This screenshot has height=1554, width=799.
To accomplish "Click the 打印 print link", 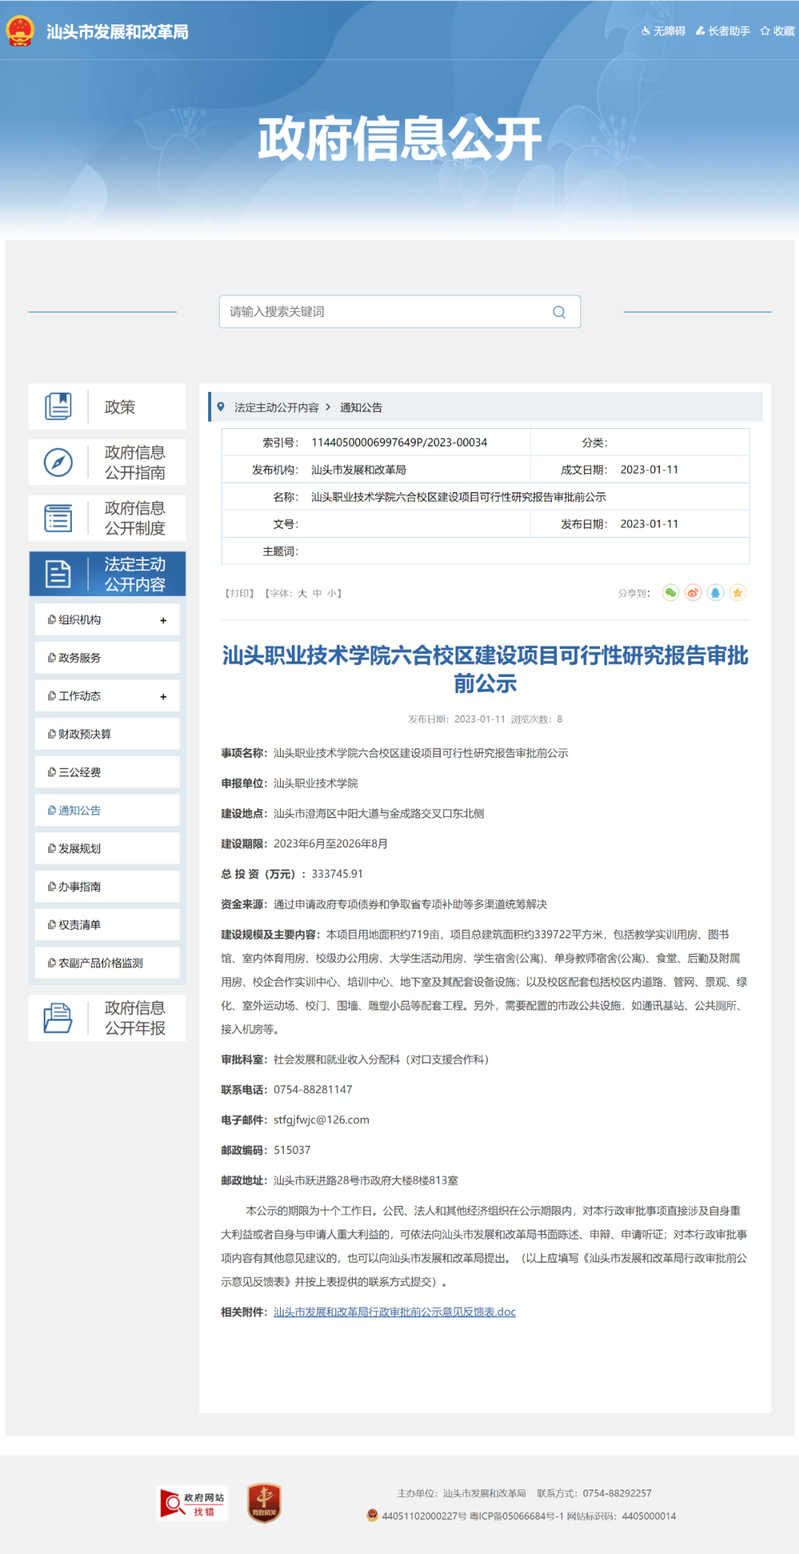I will pyautogui.click(x=240, y=593).
